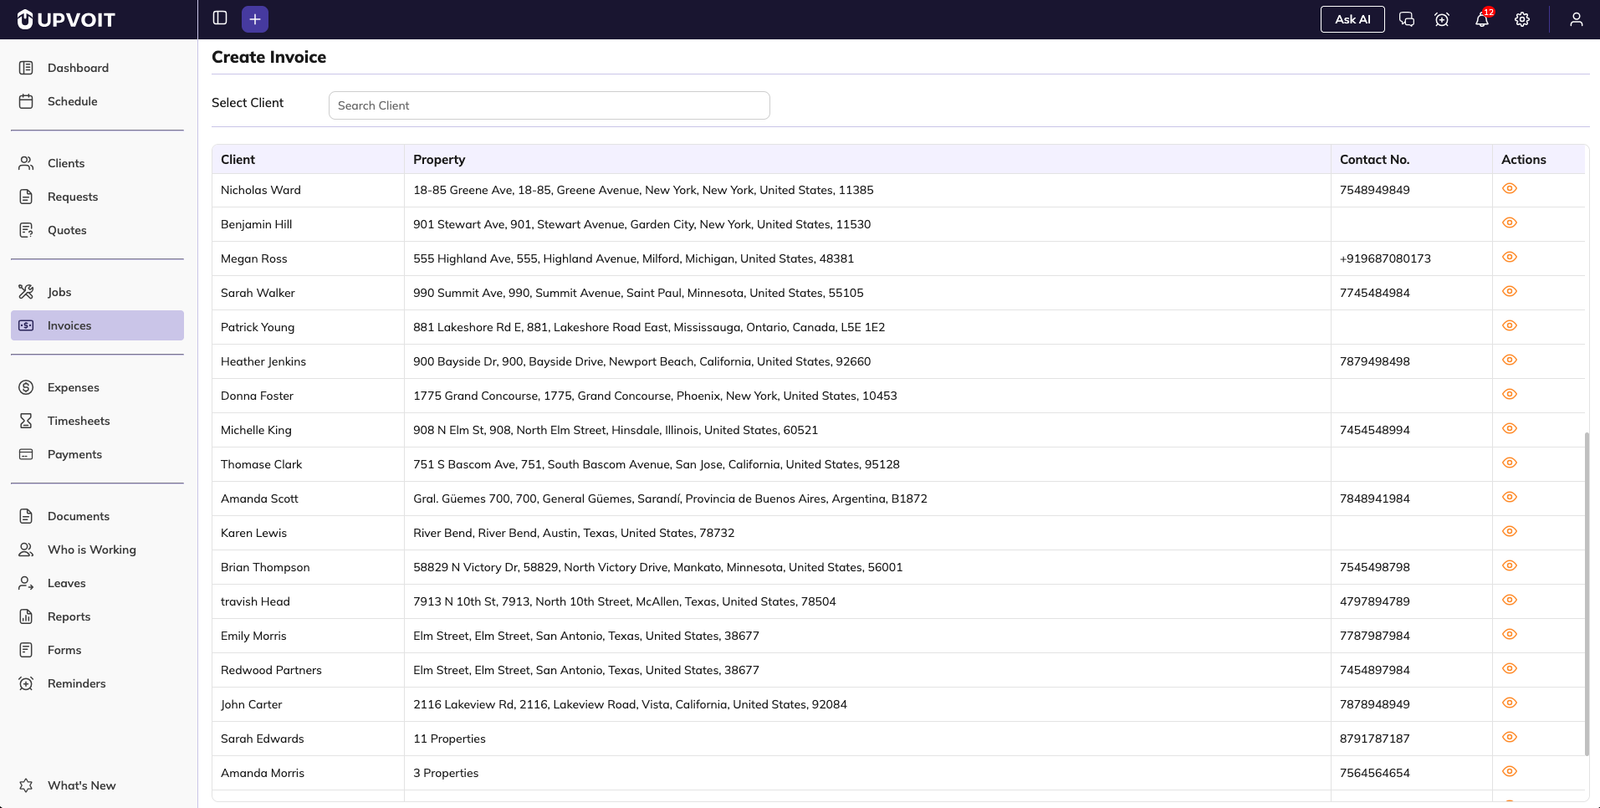The image size is (1600, 808).
Task: Open the settings gear icon
Action: (x=1522, y=19)
